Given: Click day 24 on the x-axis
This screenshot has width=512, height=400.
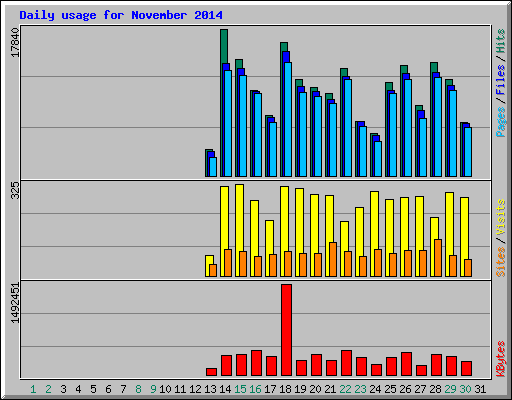Looking at the screenshot, I should tap(375, 389).
